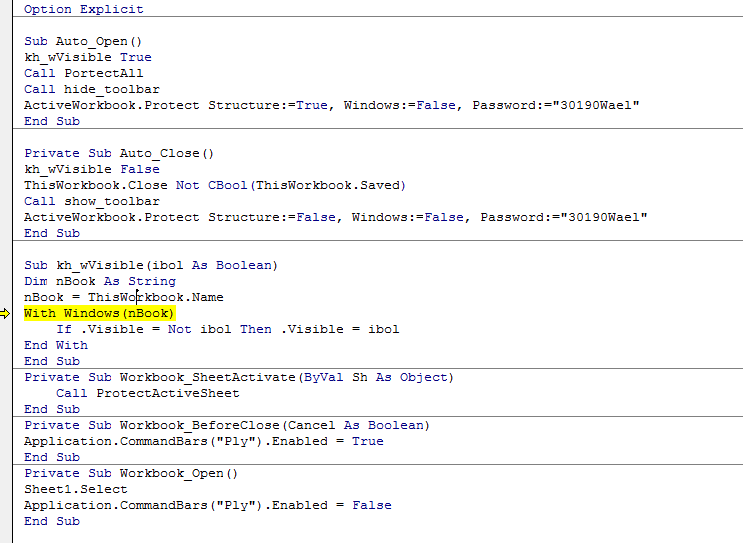Place cursor on Option Explicit line

[x=84, y=9]
